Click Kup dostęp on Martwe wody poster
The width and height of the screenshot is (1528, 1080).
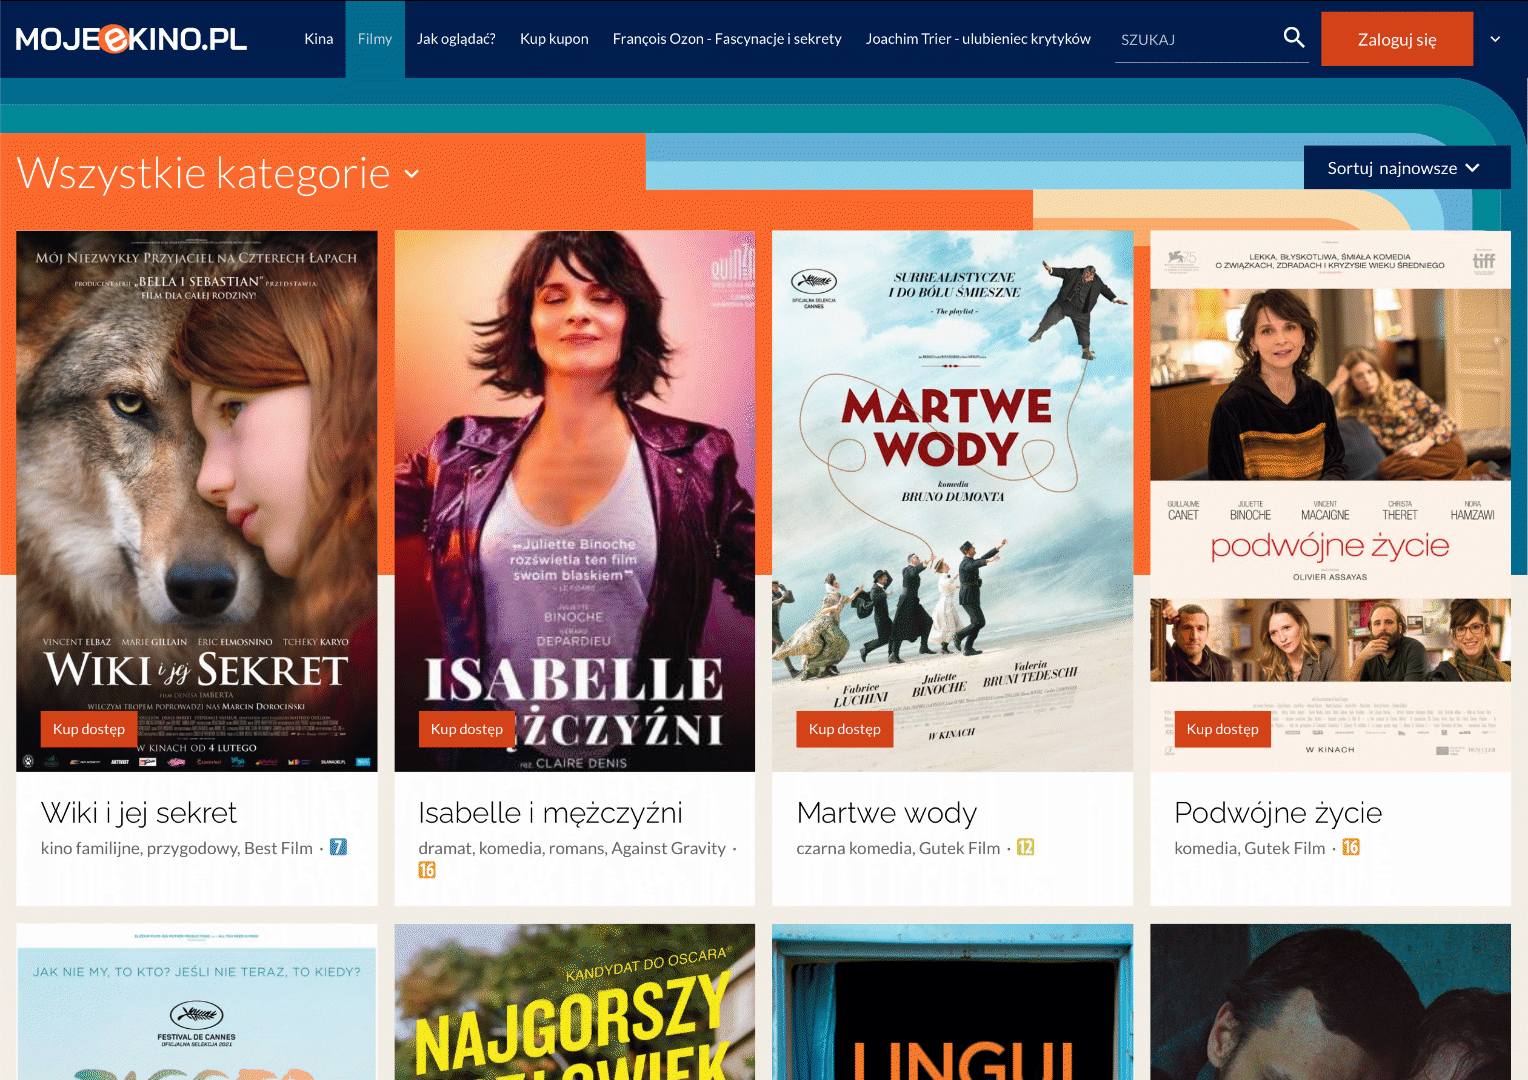[845, 729]
